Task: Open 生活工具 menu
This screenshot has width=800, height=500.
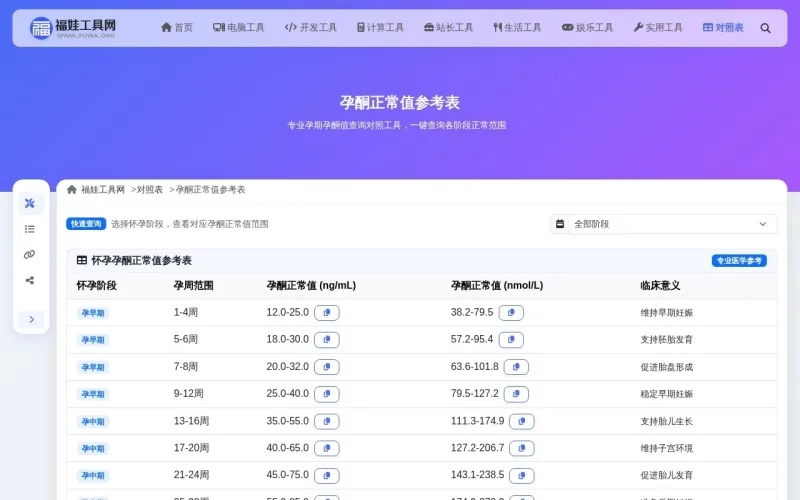Action: pyautogui.click(x=517, y=28)
